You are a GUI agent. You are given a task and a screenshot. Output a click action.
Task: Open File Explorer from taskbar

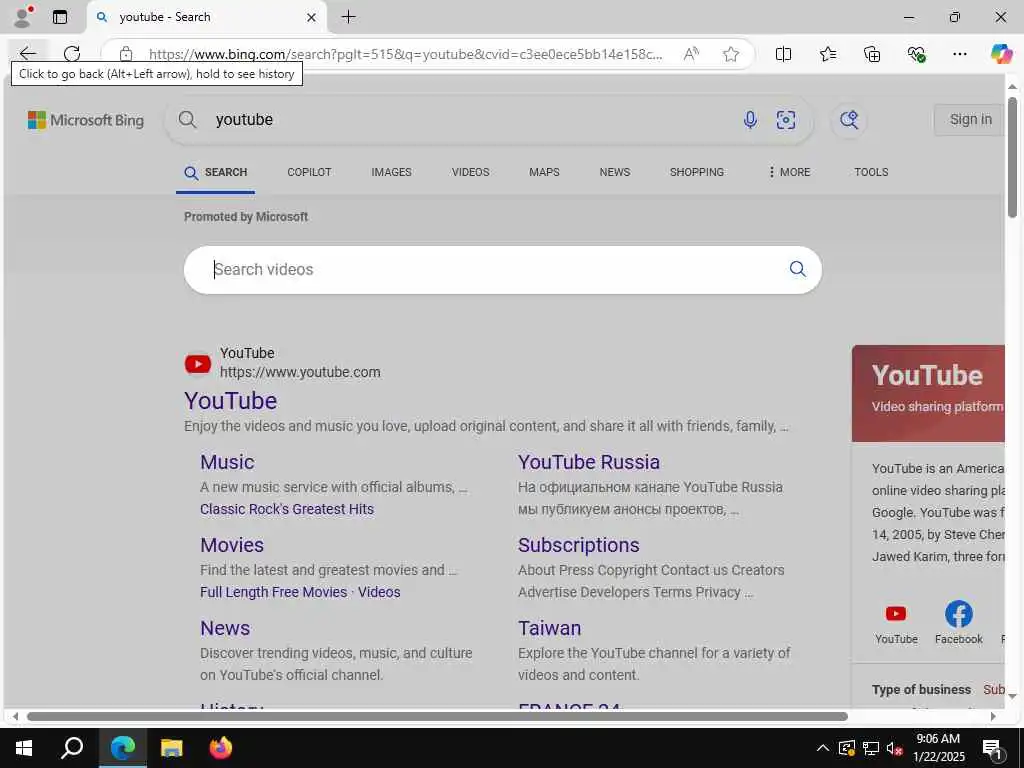point(171,748)
